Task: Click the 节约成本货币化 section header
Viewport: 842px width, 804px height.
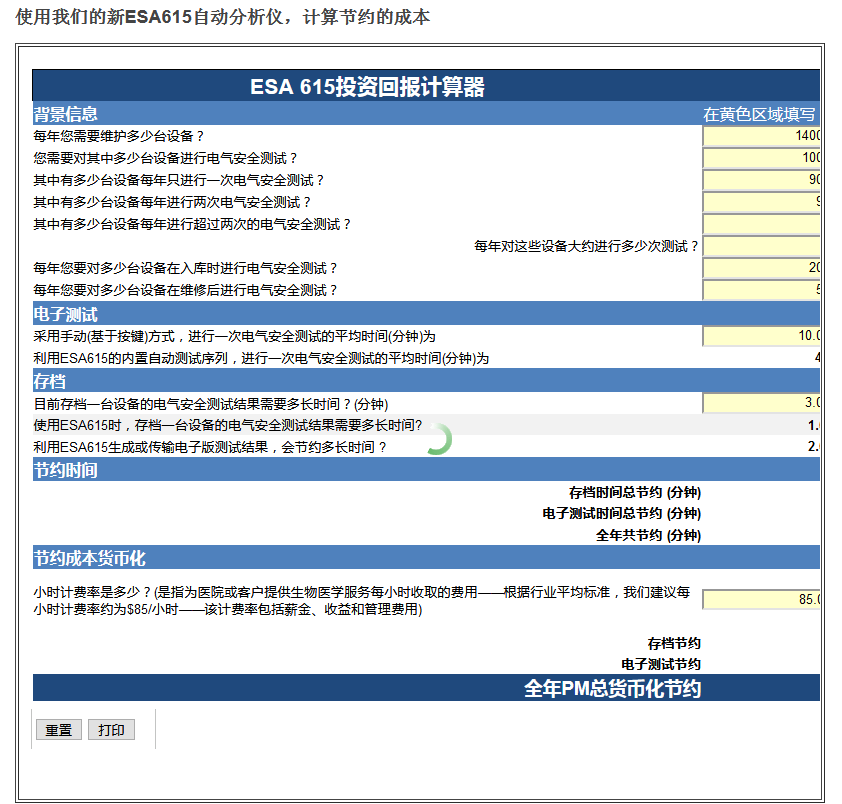Action: pyautogui.click(x=89, y=558)
